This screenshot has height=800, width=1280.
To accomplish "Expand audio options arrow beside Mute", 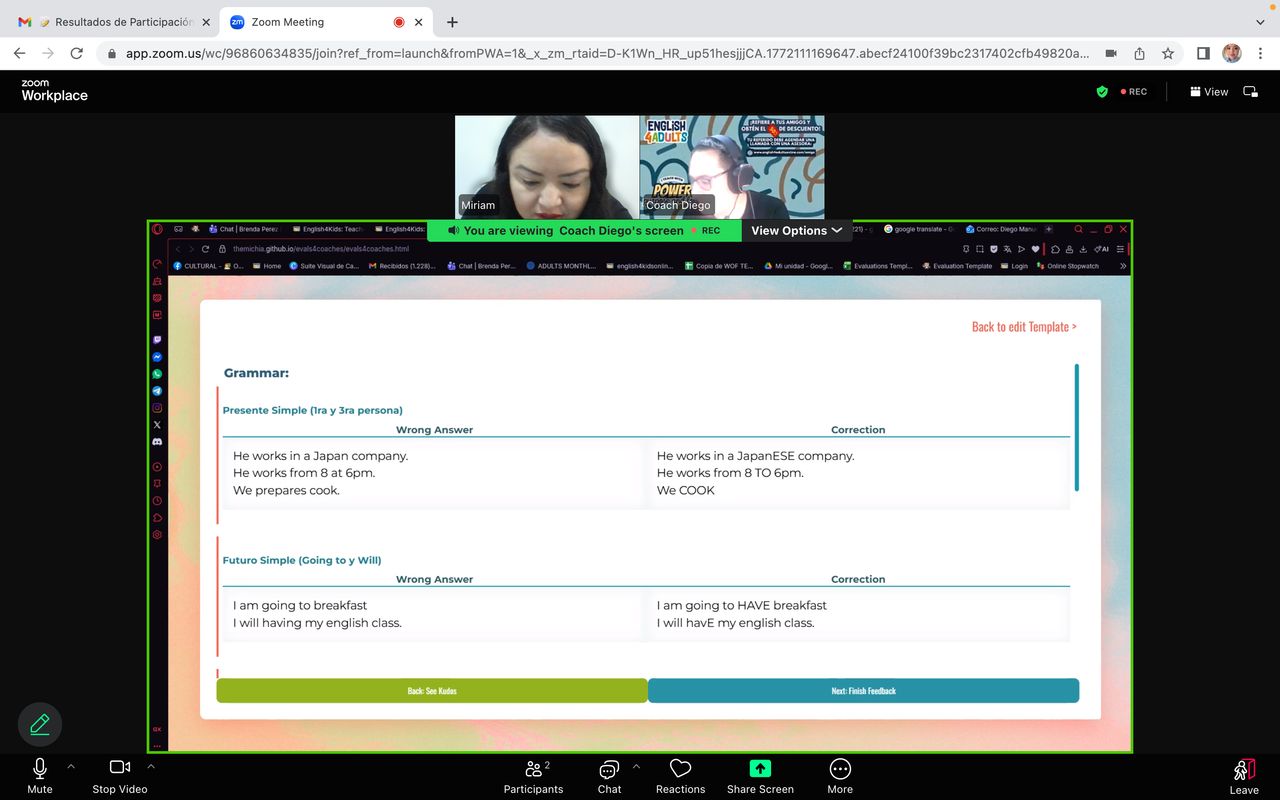I will click(x=71, y=767).
